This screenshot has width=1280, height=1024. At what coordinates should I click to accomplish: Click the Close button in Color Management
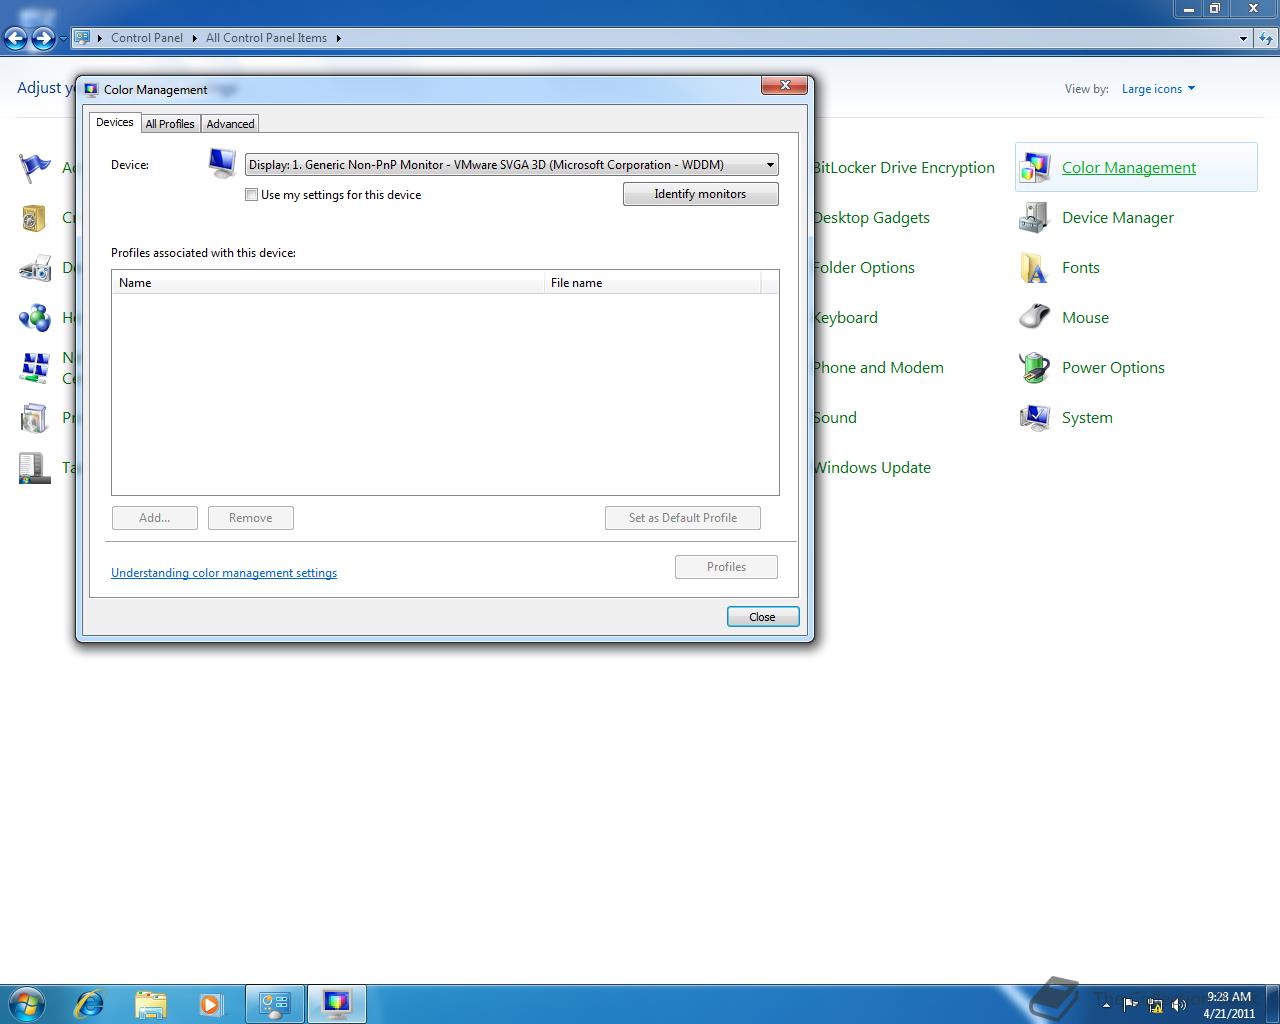click(x=763, y=617)
